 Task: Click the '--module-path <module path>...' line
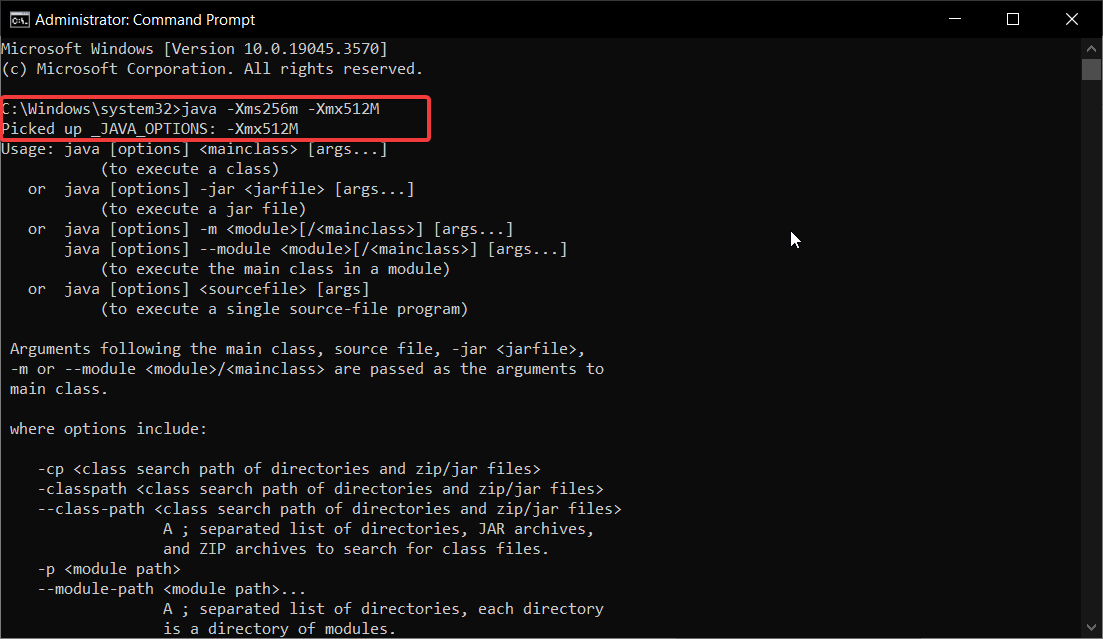point(172,589)
